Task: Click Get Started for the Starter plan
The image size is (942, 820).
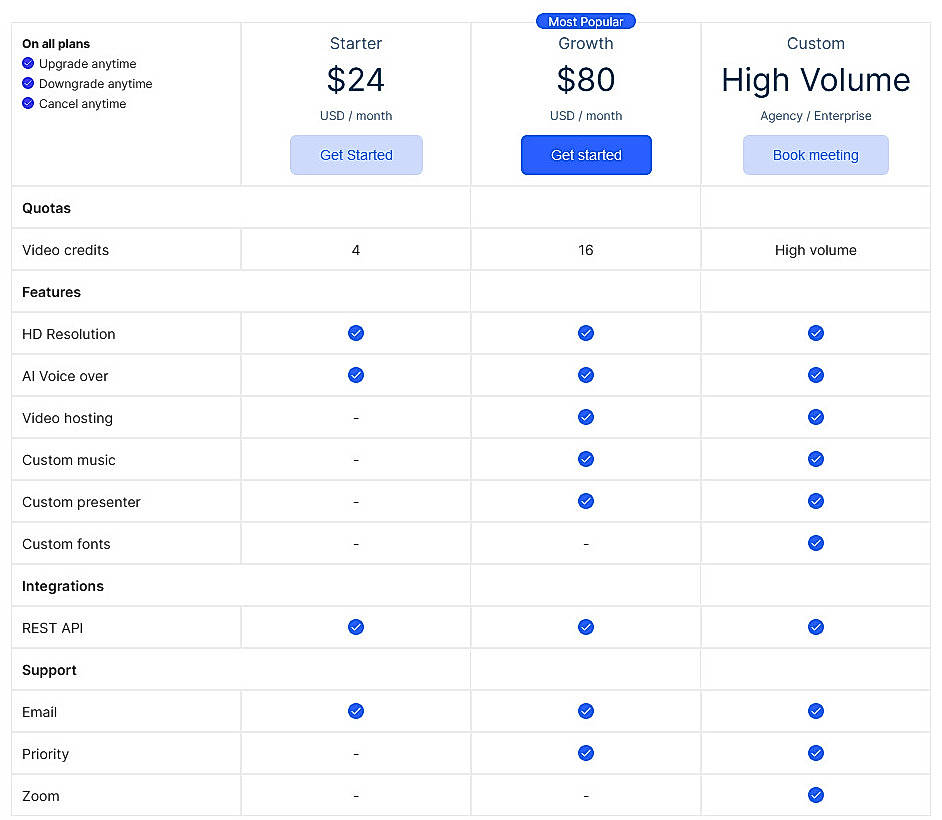Action: pos(356,155)
